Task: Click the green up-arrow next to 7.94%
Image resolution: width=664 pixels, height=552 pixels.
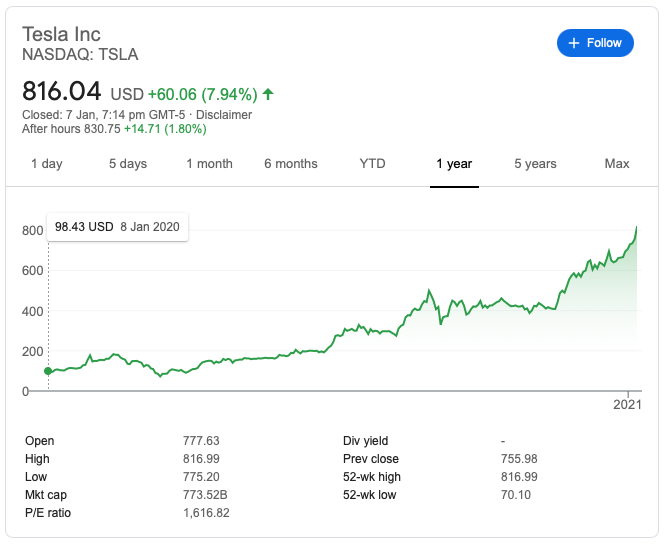Action: [x=268, y=94]
